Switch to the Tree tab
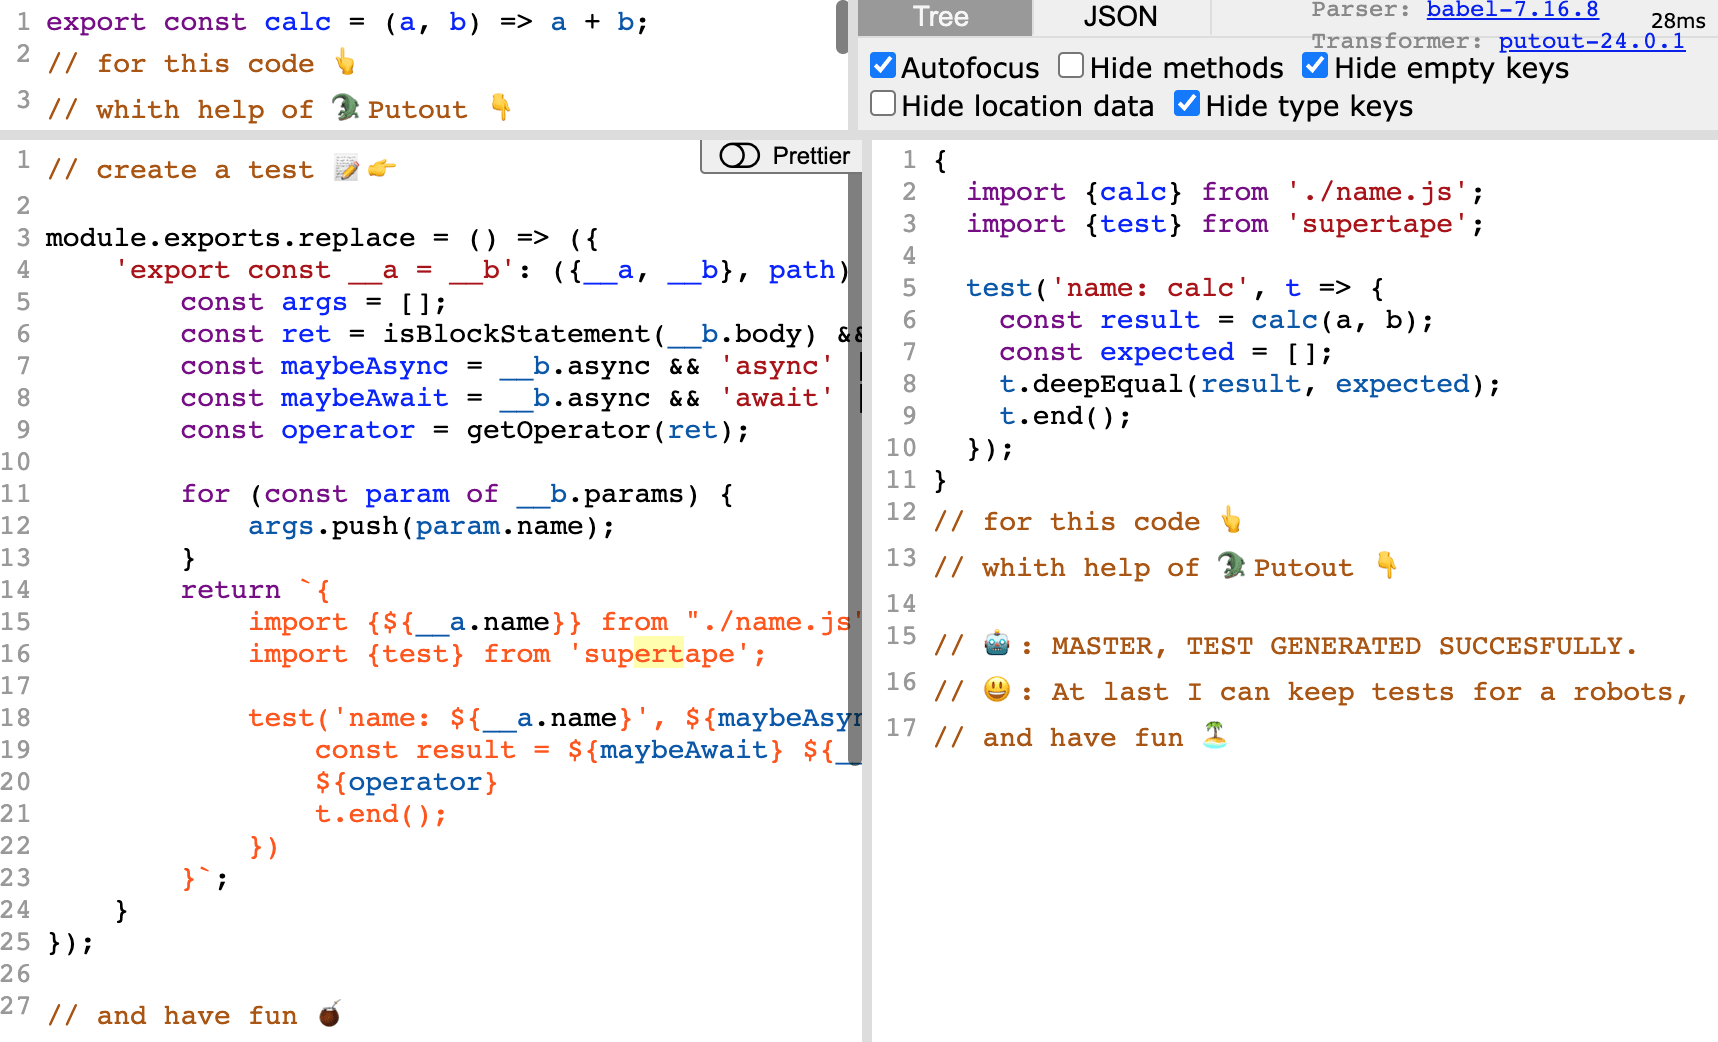1718x1042 pixels. [942, 17]
